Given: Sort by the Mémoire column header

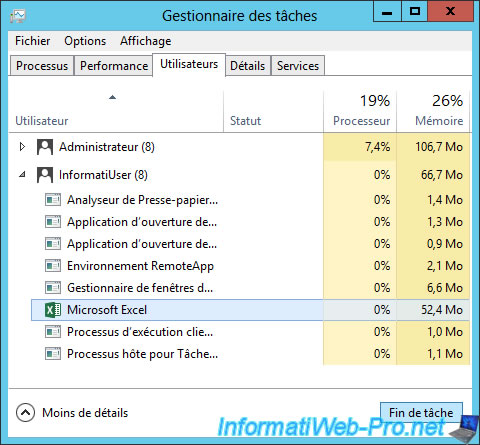Looking at the screenshot, I should 433,111.
